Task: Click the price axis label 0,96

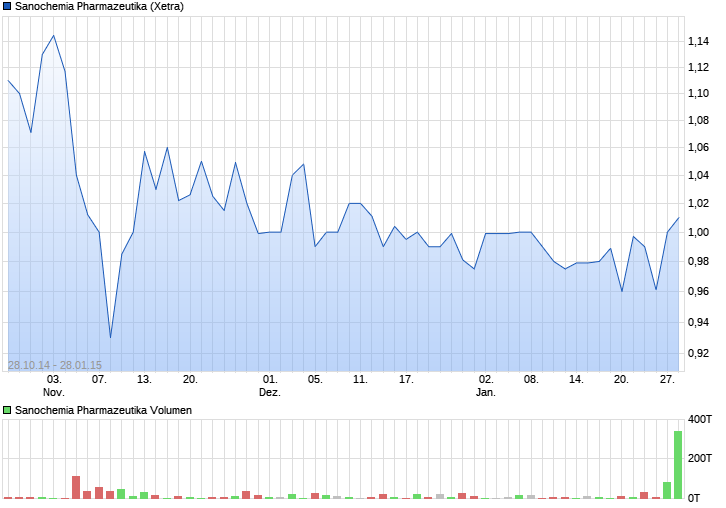Action: click(x=698, y=291)
